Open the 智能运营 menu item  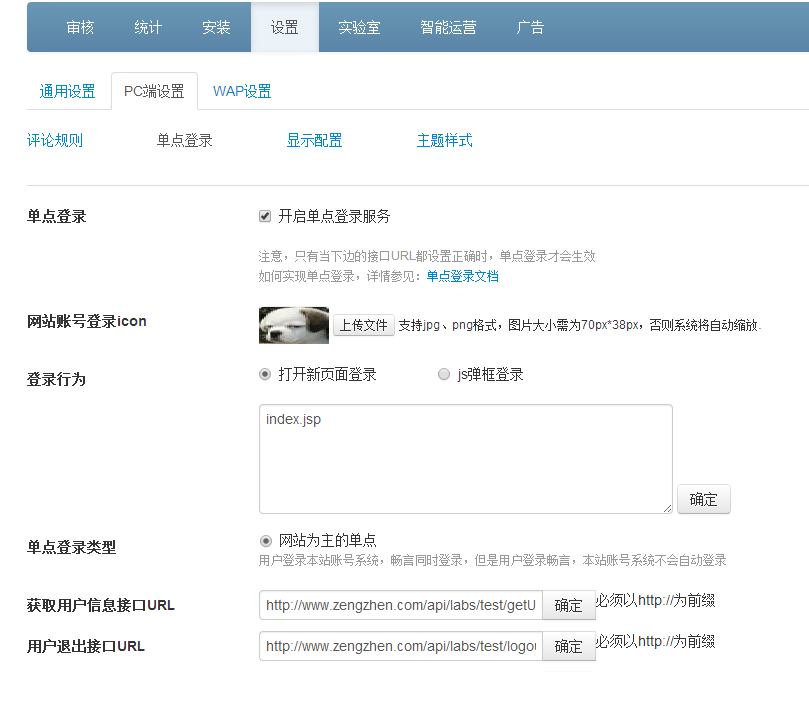(448, 27)
